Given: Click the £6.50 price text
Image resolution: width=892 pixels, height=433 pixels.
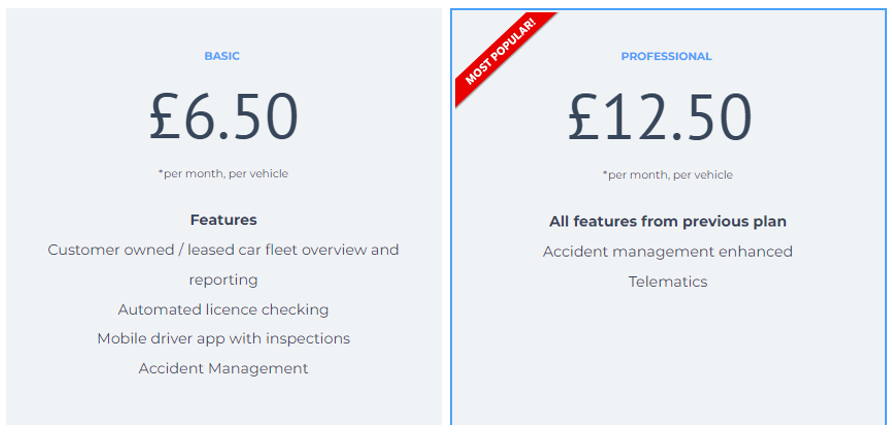Looking at the screenshot, I should click(224, 117).
